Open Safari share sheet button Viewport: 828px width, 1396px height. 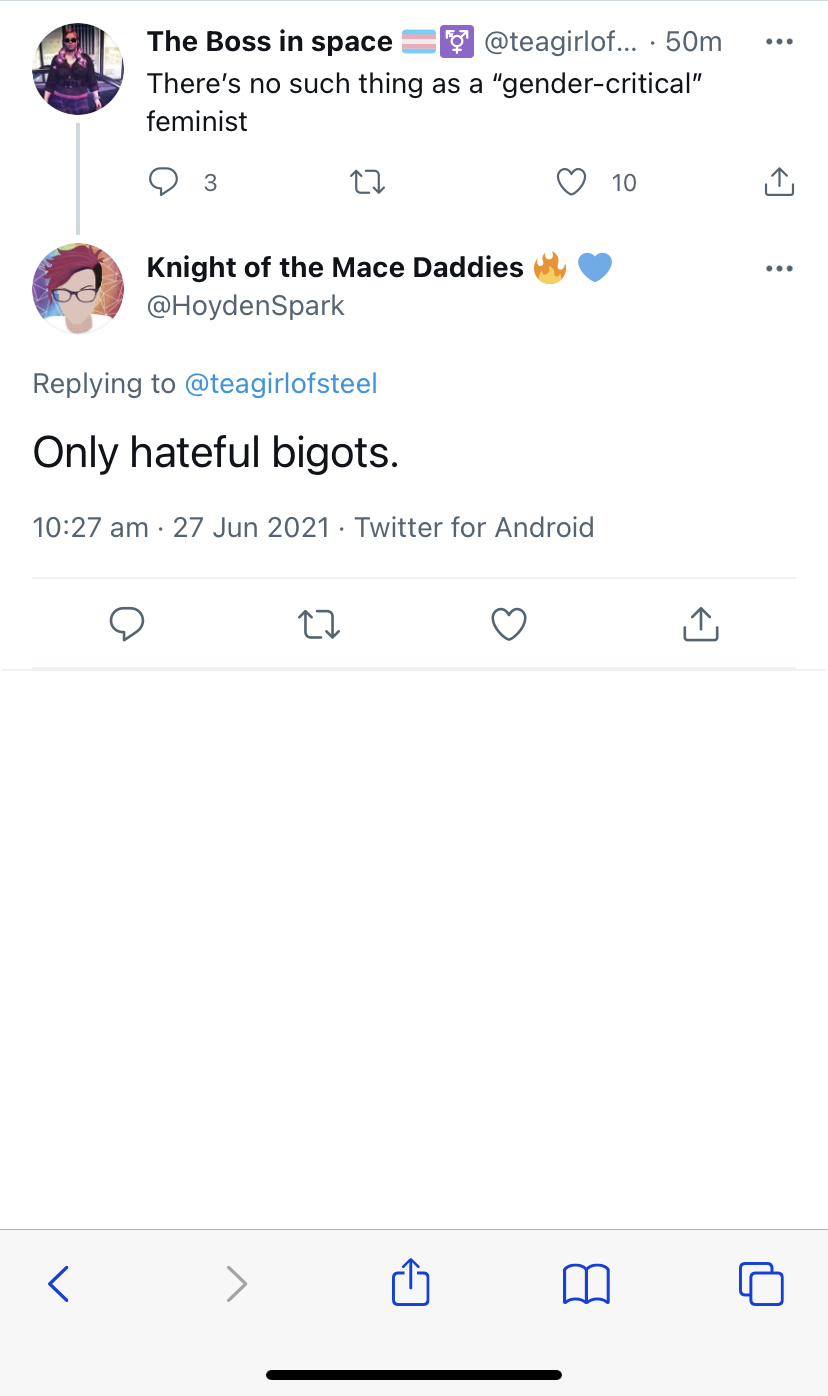point(410,1281)
